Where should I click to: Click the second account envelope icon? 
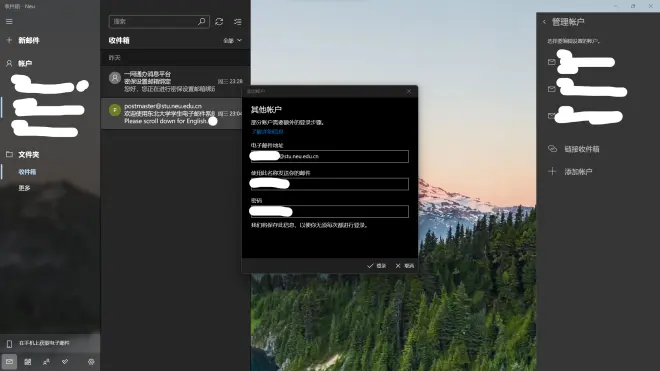tap(551, 89)
